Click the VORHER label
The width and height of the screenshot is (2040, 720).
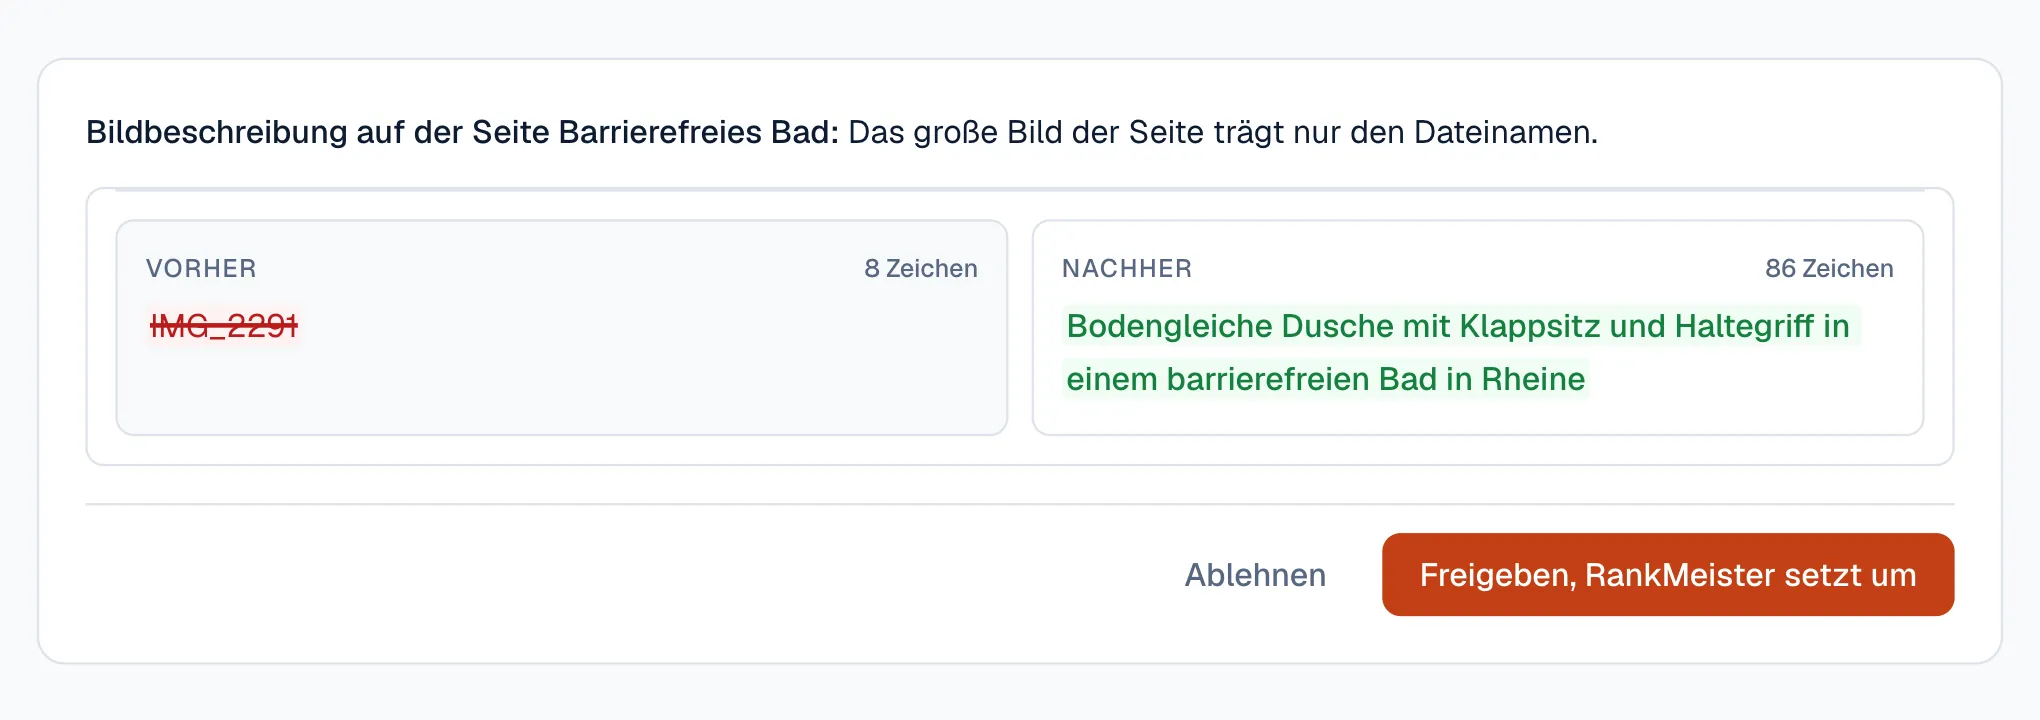coord(201,268)
